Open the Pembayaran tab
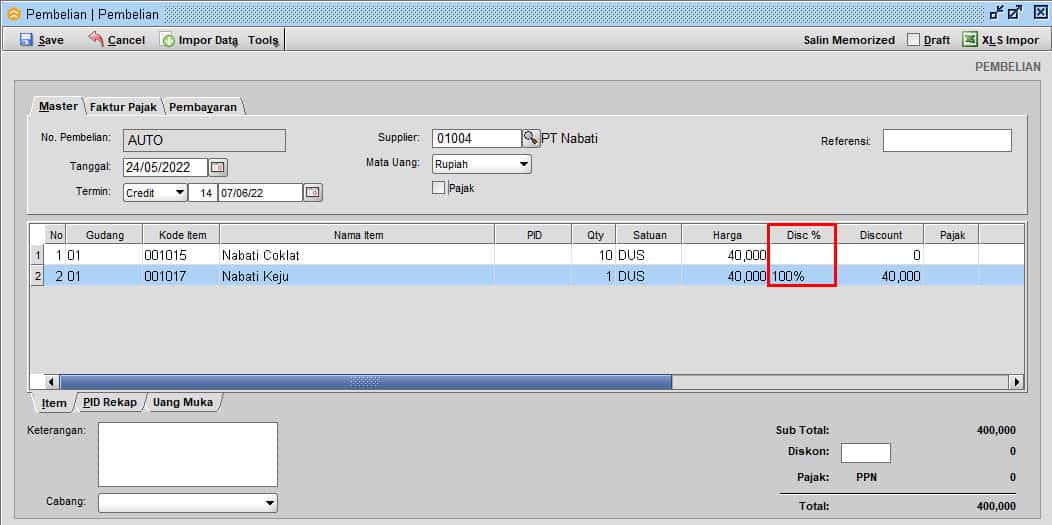 coord(203,107)
